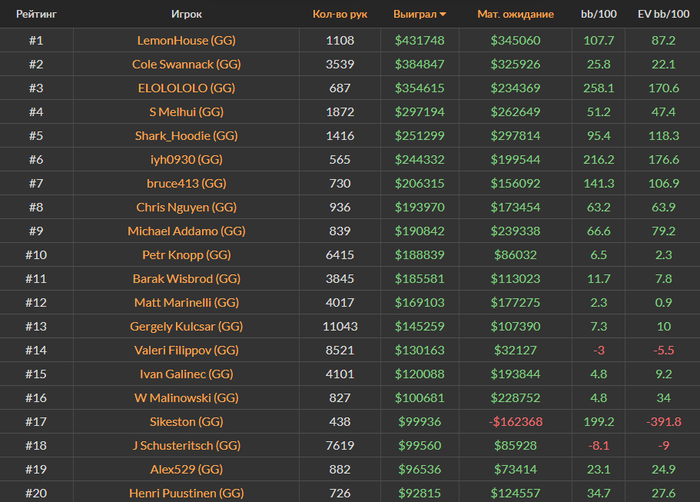Select Gergely Kulcsar (GG) player
This screenshot has height=502, width=700.
coord(186,326)
